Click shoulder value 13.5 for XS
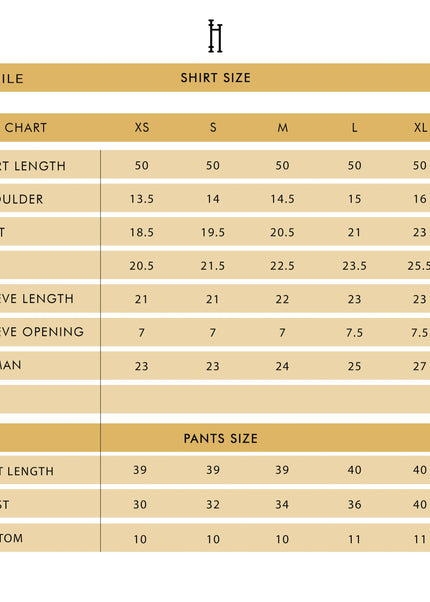The image size is (430, 602). (142, 199)
